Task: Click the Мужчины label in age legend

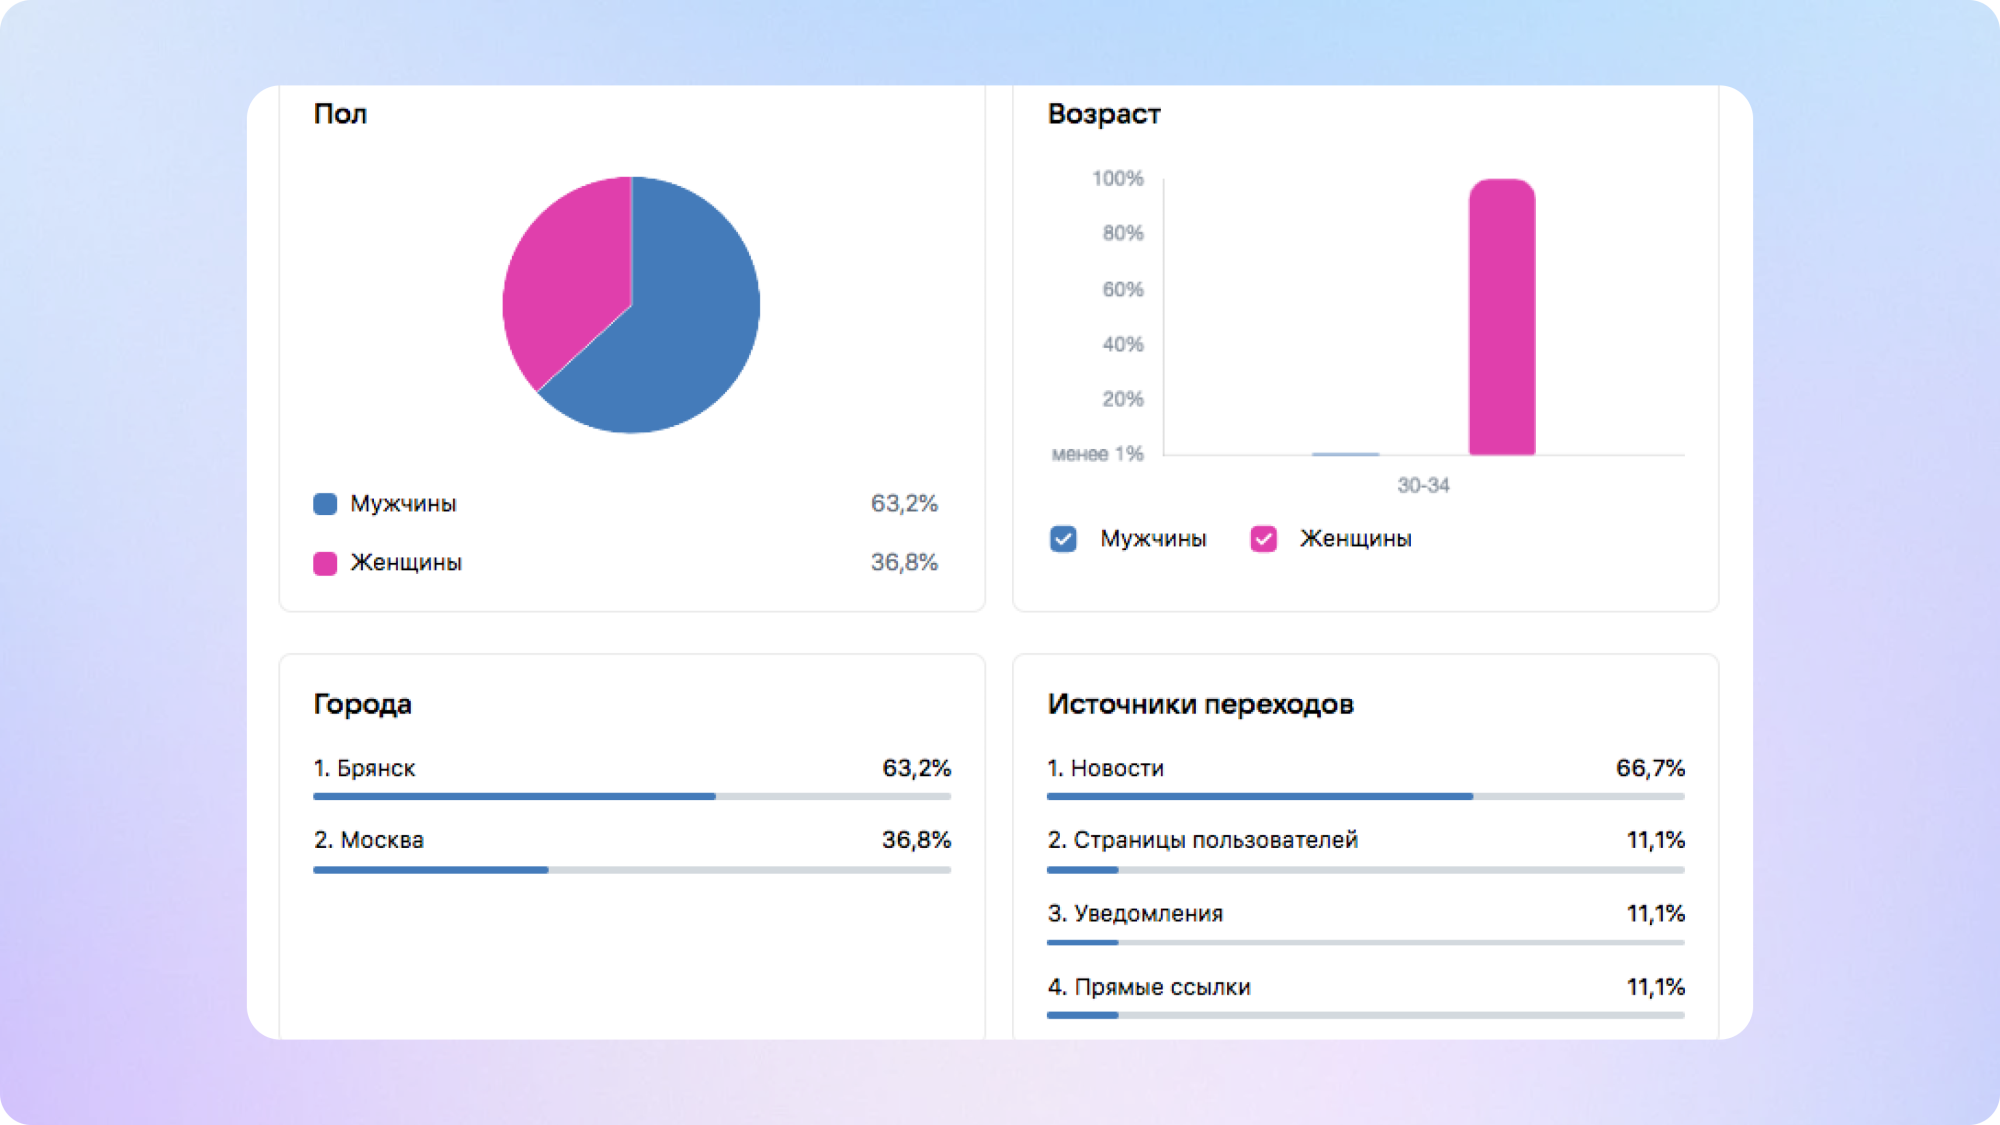Action: click(x=1153, y=539)
